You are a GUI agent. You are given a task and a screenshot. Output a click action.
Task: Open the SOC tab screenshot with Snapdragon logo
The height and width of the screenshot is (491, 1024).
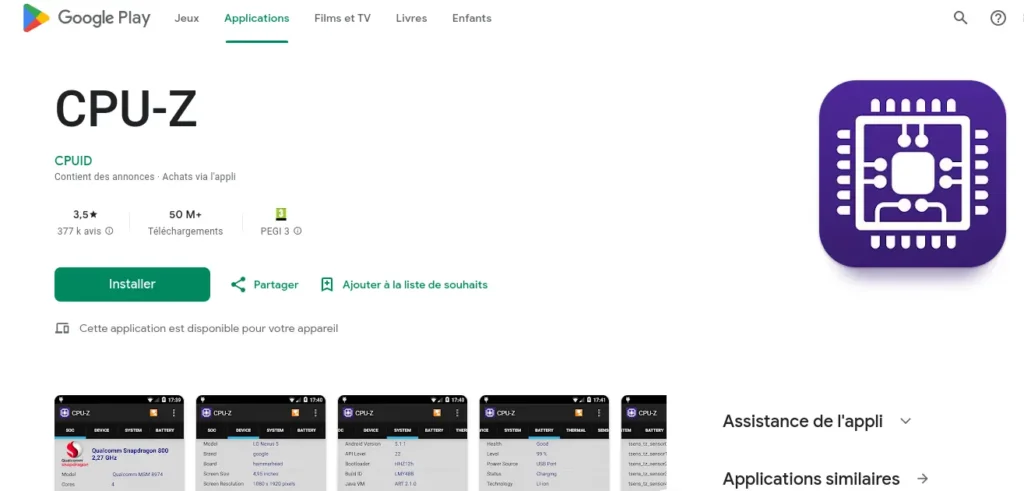click(x=119, y=443)
